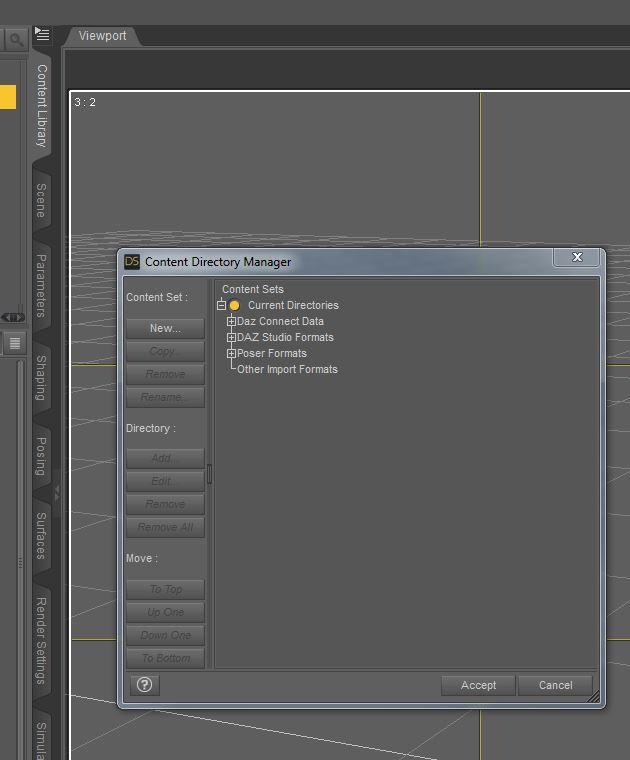Open the Viewport tab
Screen dimensions: 630x760
[102, 36]
